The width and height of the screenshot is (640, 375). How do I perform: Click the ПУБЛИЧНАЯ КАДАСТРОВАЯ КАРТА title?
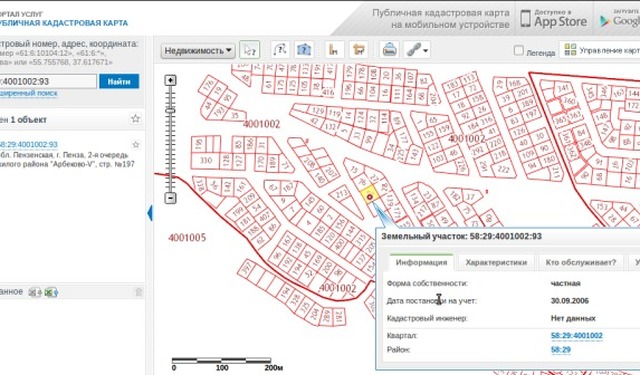(x=64, y=23)
